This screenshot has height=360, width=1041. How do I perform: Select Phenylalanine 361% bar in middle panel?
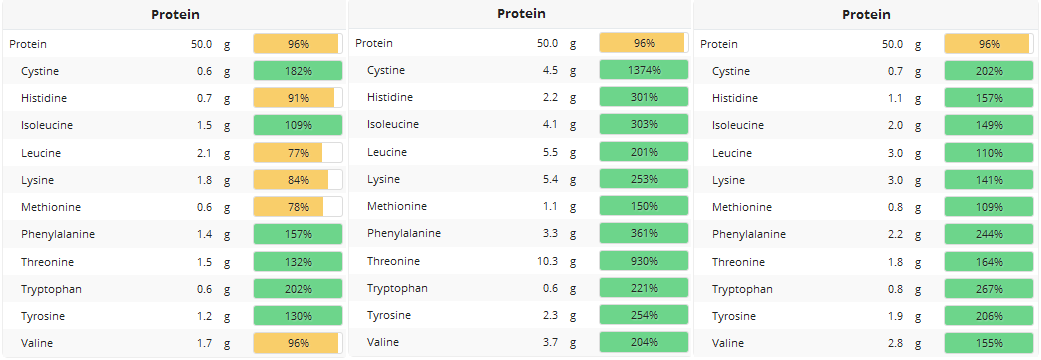644,233
